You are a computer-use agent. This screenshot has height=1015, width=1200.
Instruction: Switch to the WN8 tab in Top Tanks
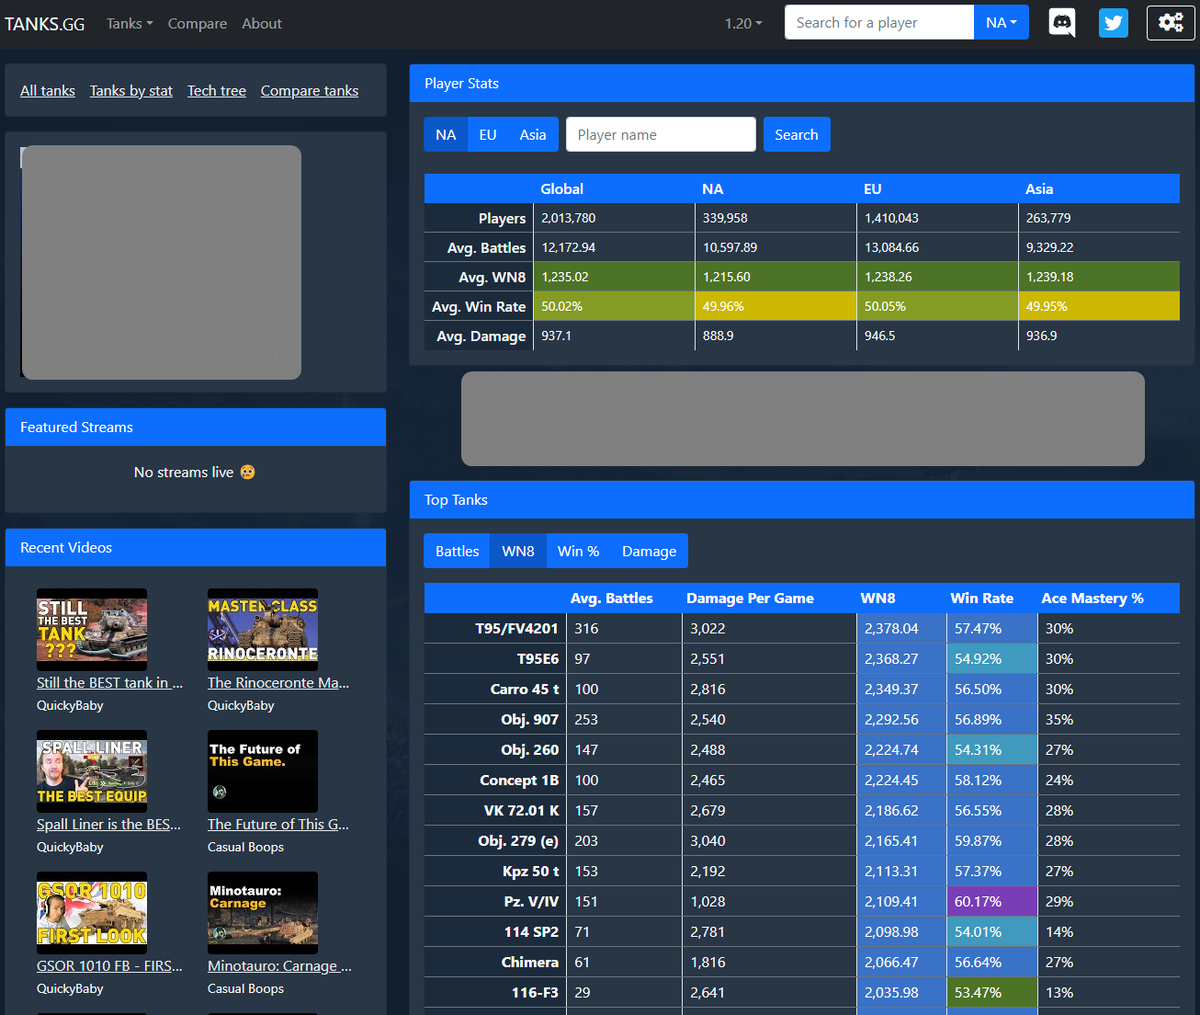518,551
